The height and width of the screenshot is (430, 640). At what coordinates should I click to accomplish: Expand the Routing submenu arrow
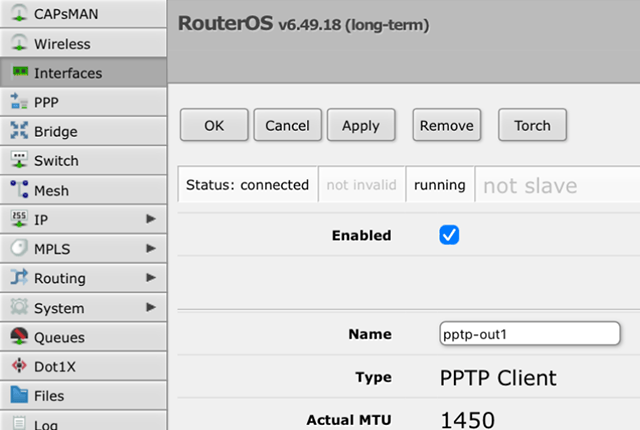click(x=151, y=278)
